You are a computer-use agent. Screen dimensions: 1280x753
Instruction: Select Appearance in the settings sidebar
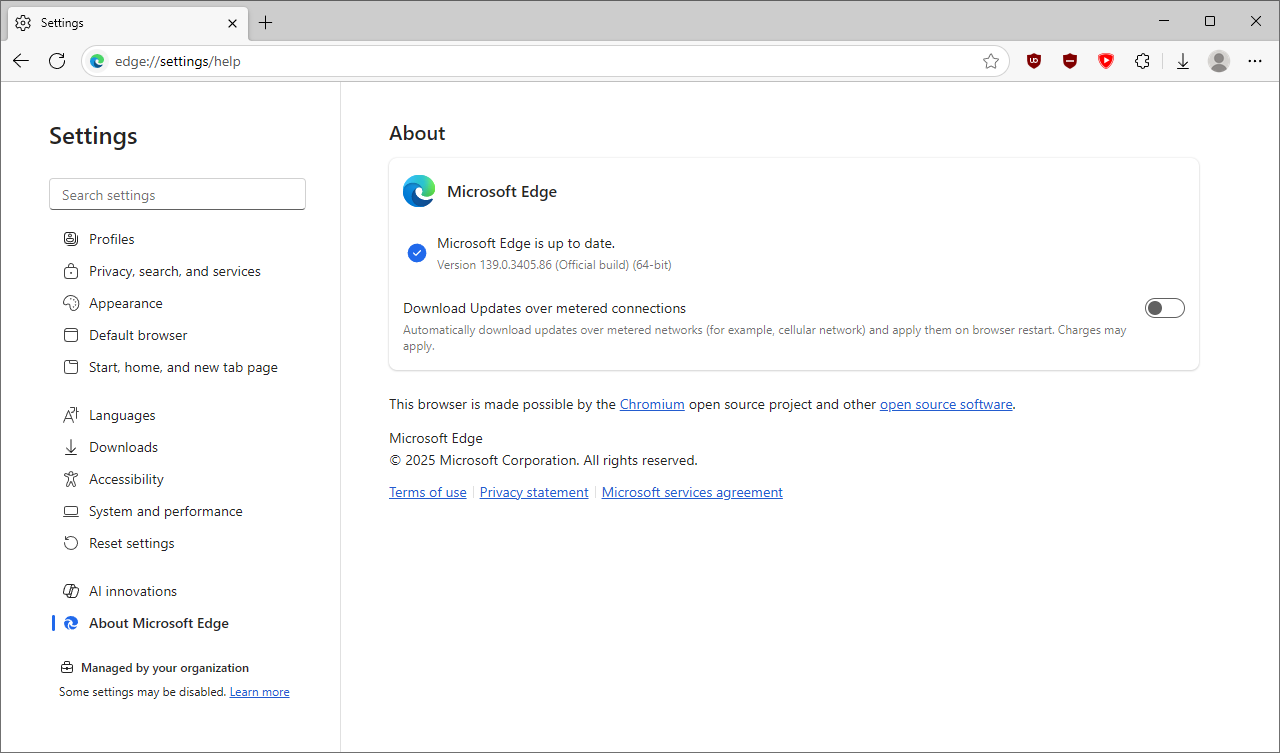pos(125,303)
